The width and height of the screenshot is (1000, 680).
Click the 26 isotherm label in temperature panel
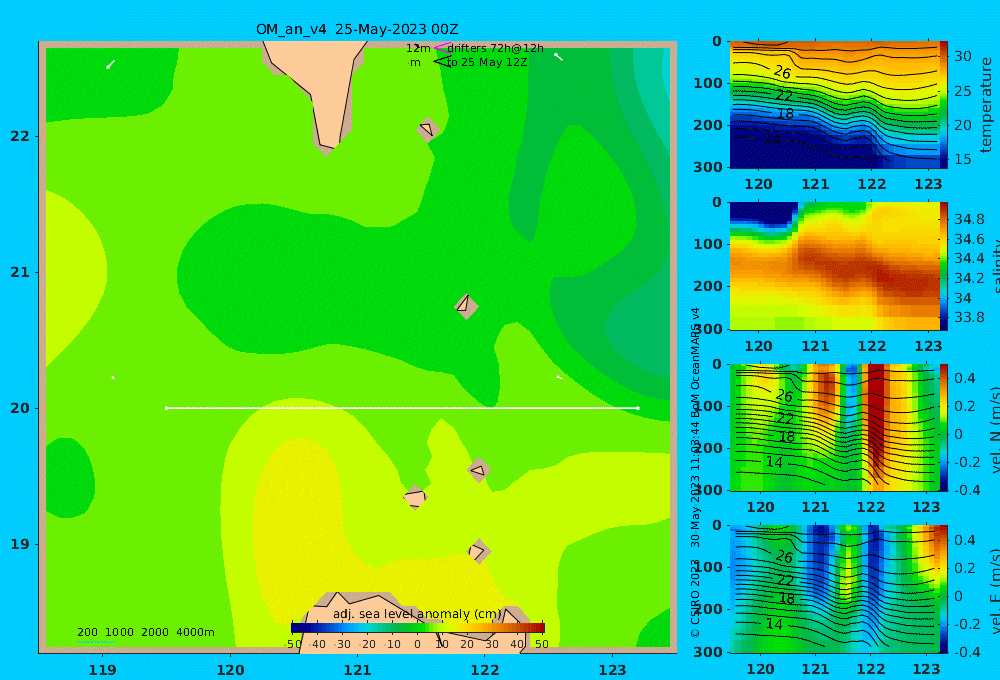[782, 73]
